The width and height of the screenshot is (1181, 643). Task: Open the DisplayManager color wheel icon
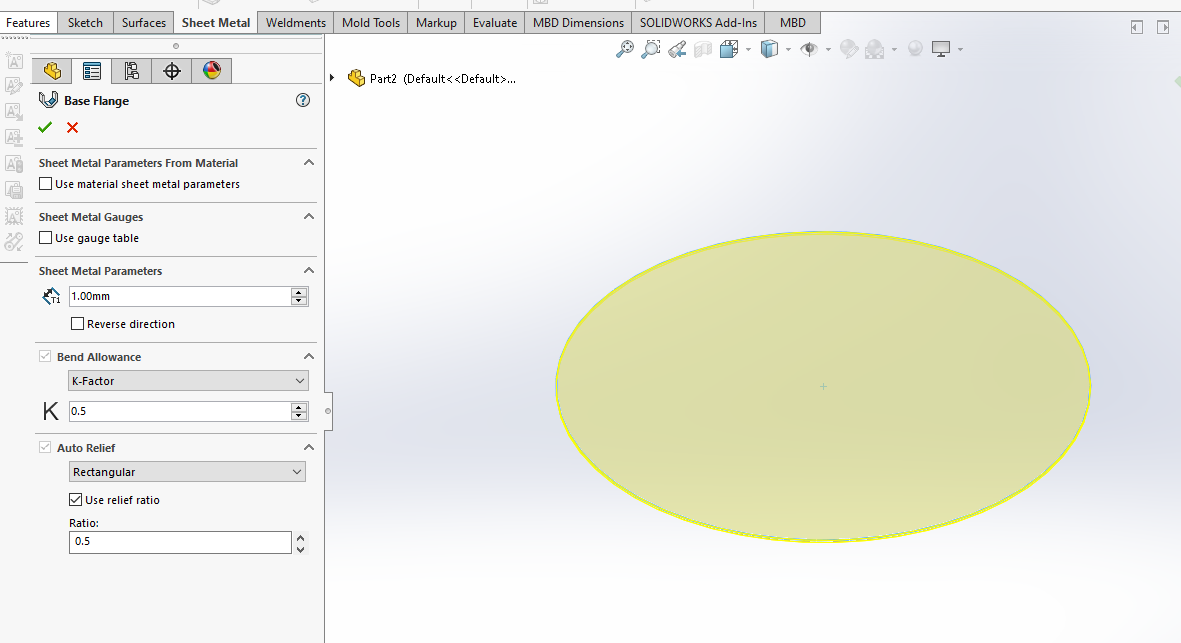click(x=211, y=70)
